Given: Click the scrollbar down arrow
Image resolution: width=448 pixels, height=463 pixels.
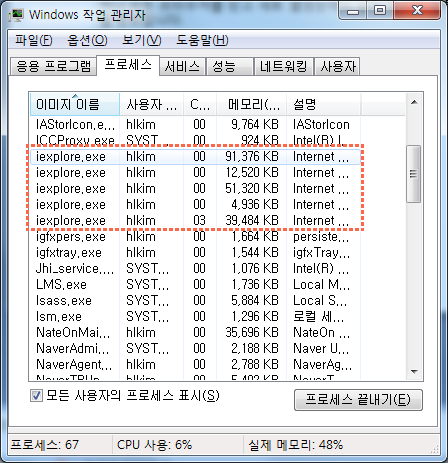Looking at the screenshot, I should [414, 371].
